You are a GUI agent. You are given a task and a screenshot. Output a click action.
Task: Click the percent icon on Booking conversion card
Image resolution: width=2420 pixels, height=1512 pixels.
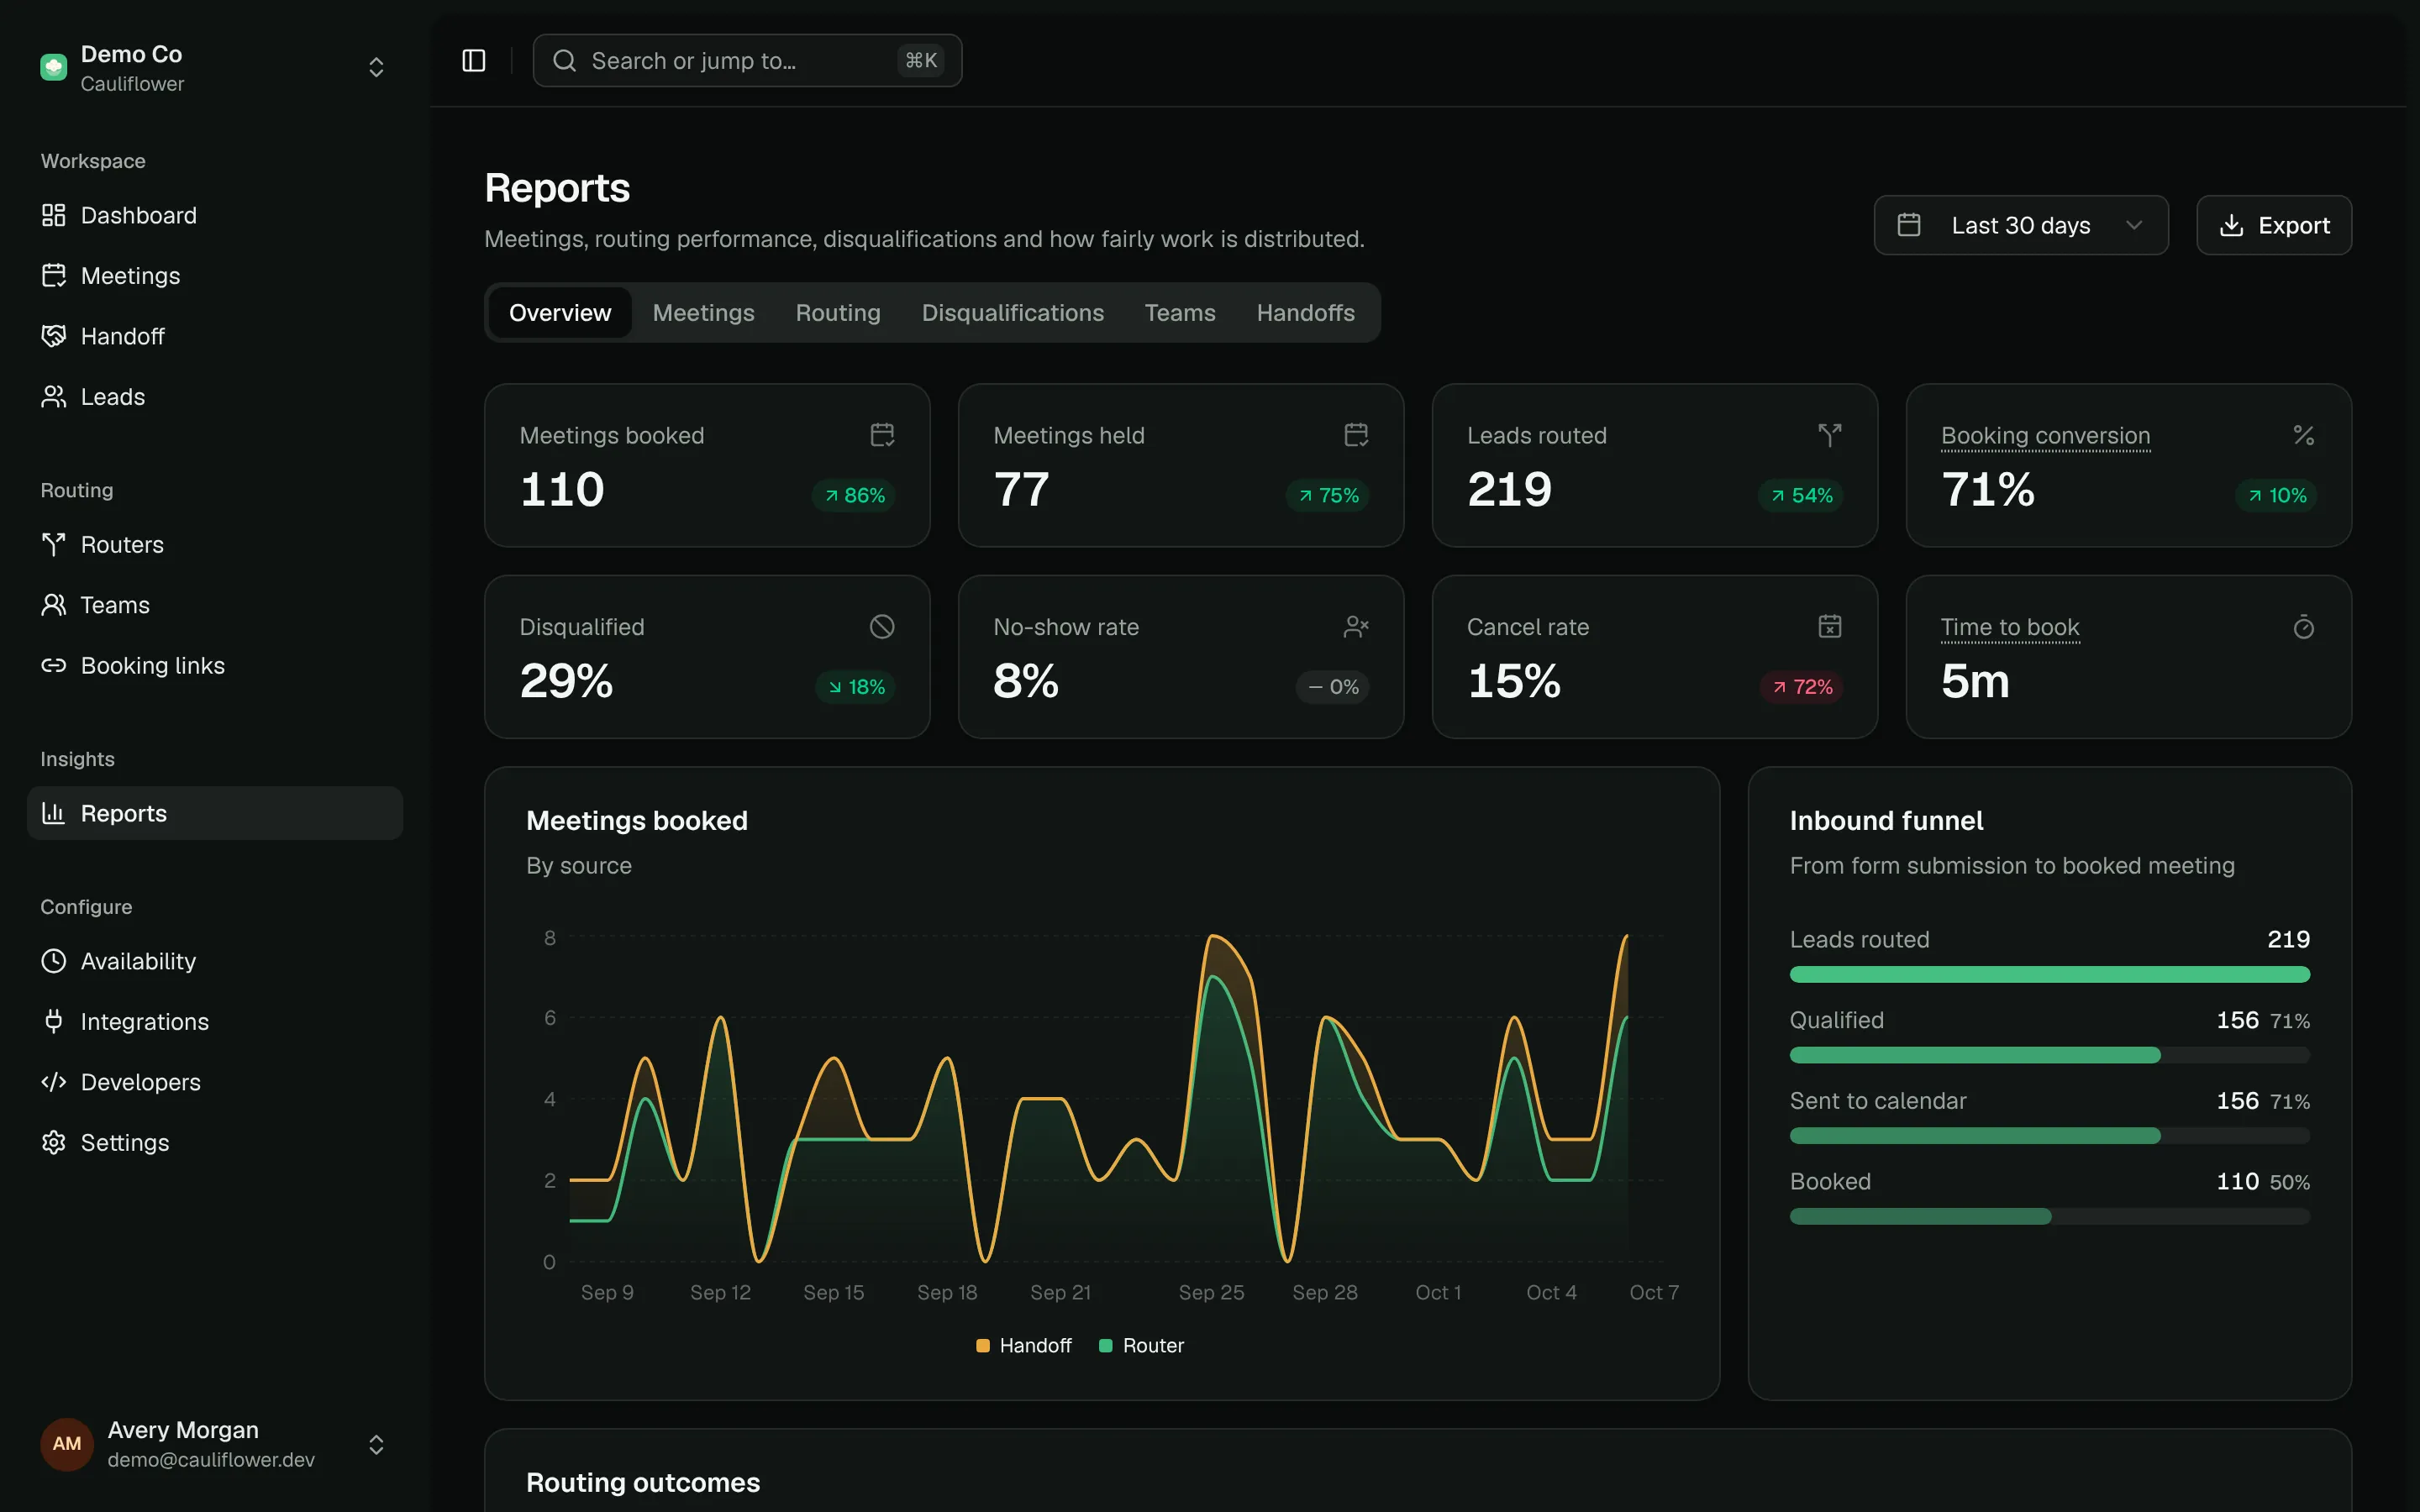[x=2303, y=435]
